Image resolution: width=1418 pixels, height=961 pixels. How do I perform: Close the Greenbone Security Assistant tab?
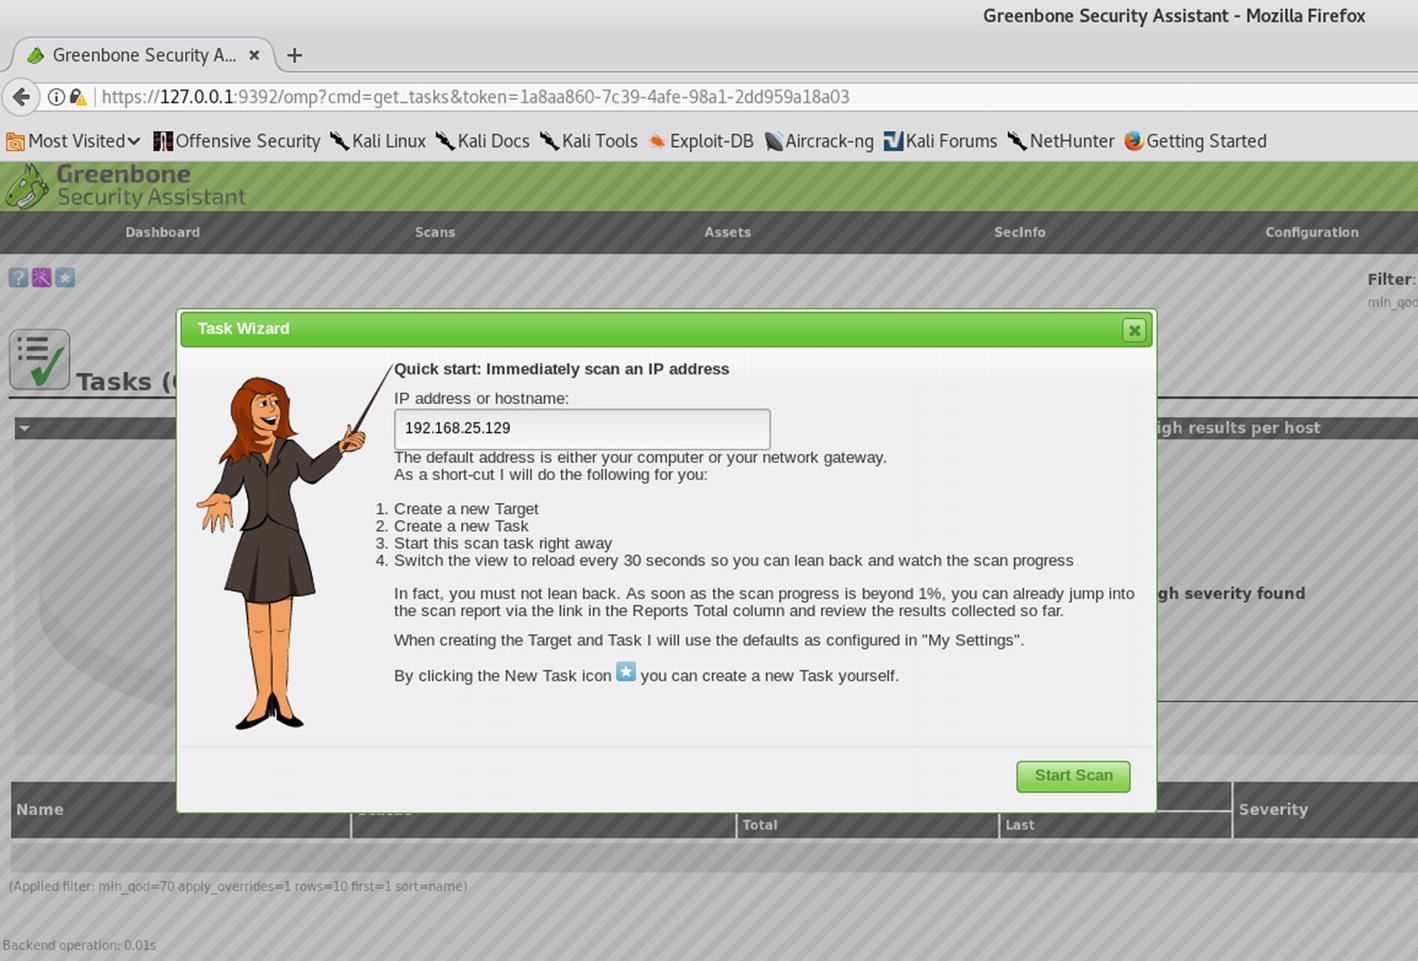click(254, 55)
